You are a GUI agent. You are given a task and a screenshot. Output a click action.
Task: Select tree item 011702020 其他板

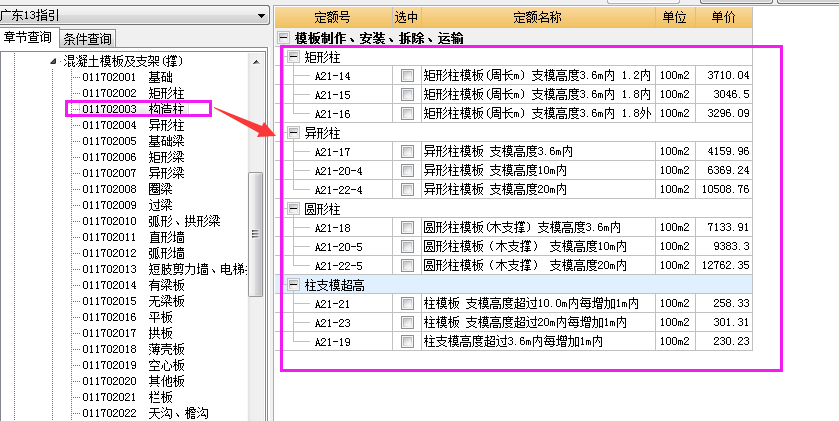point(133,381)
